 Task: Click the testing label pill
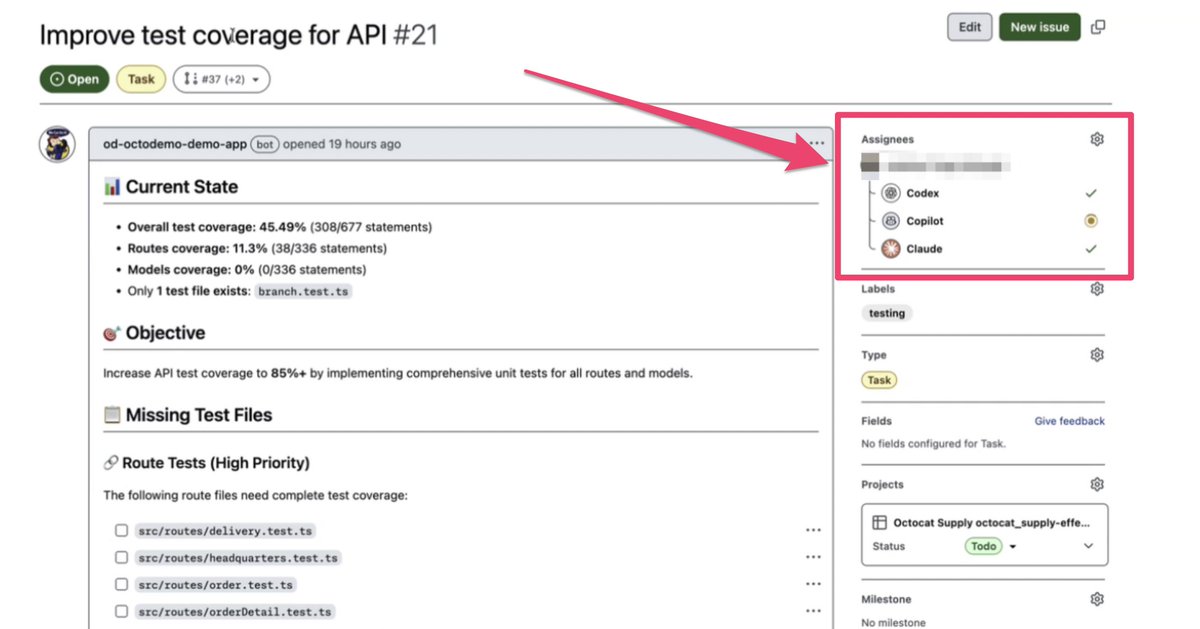[886, 313]
